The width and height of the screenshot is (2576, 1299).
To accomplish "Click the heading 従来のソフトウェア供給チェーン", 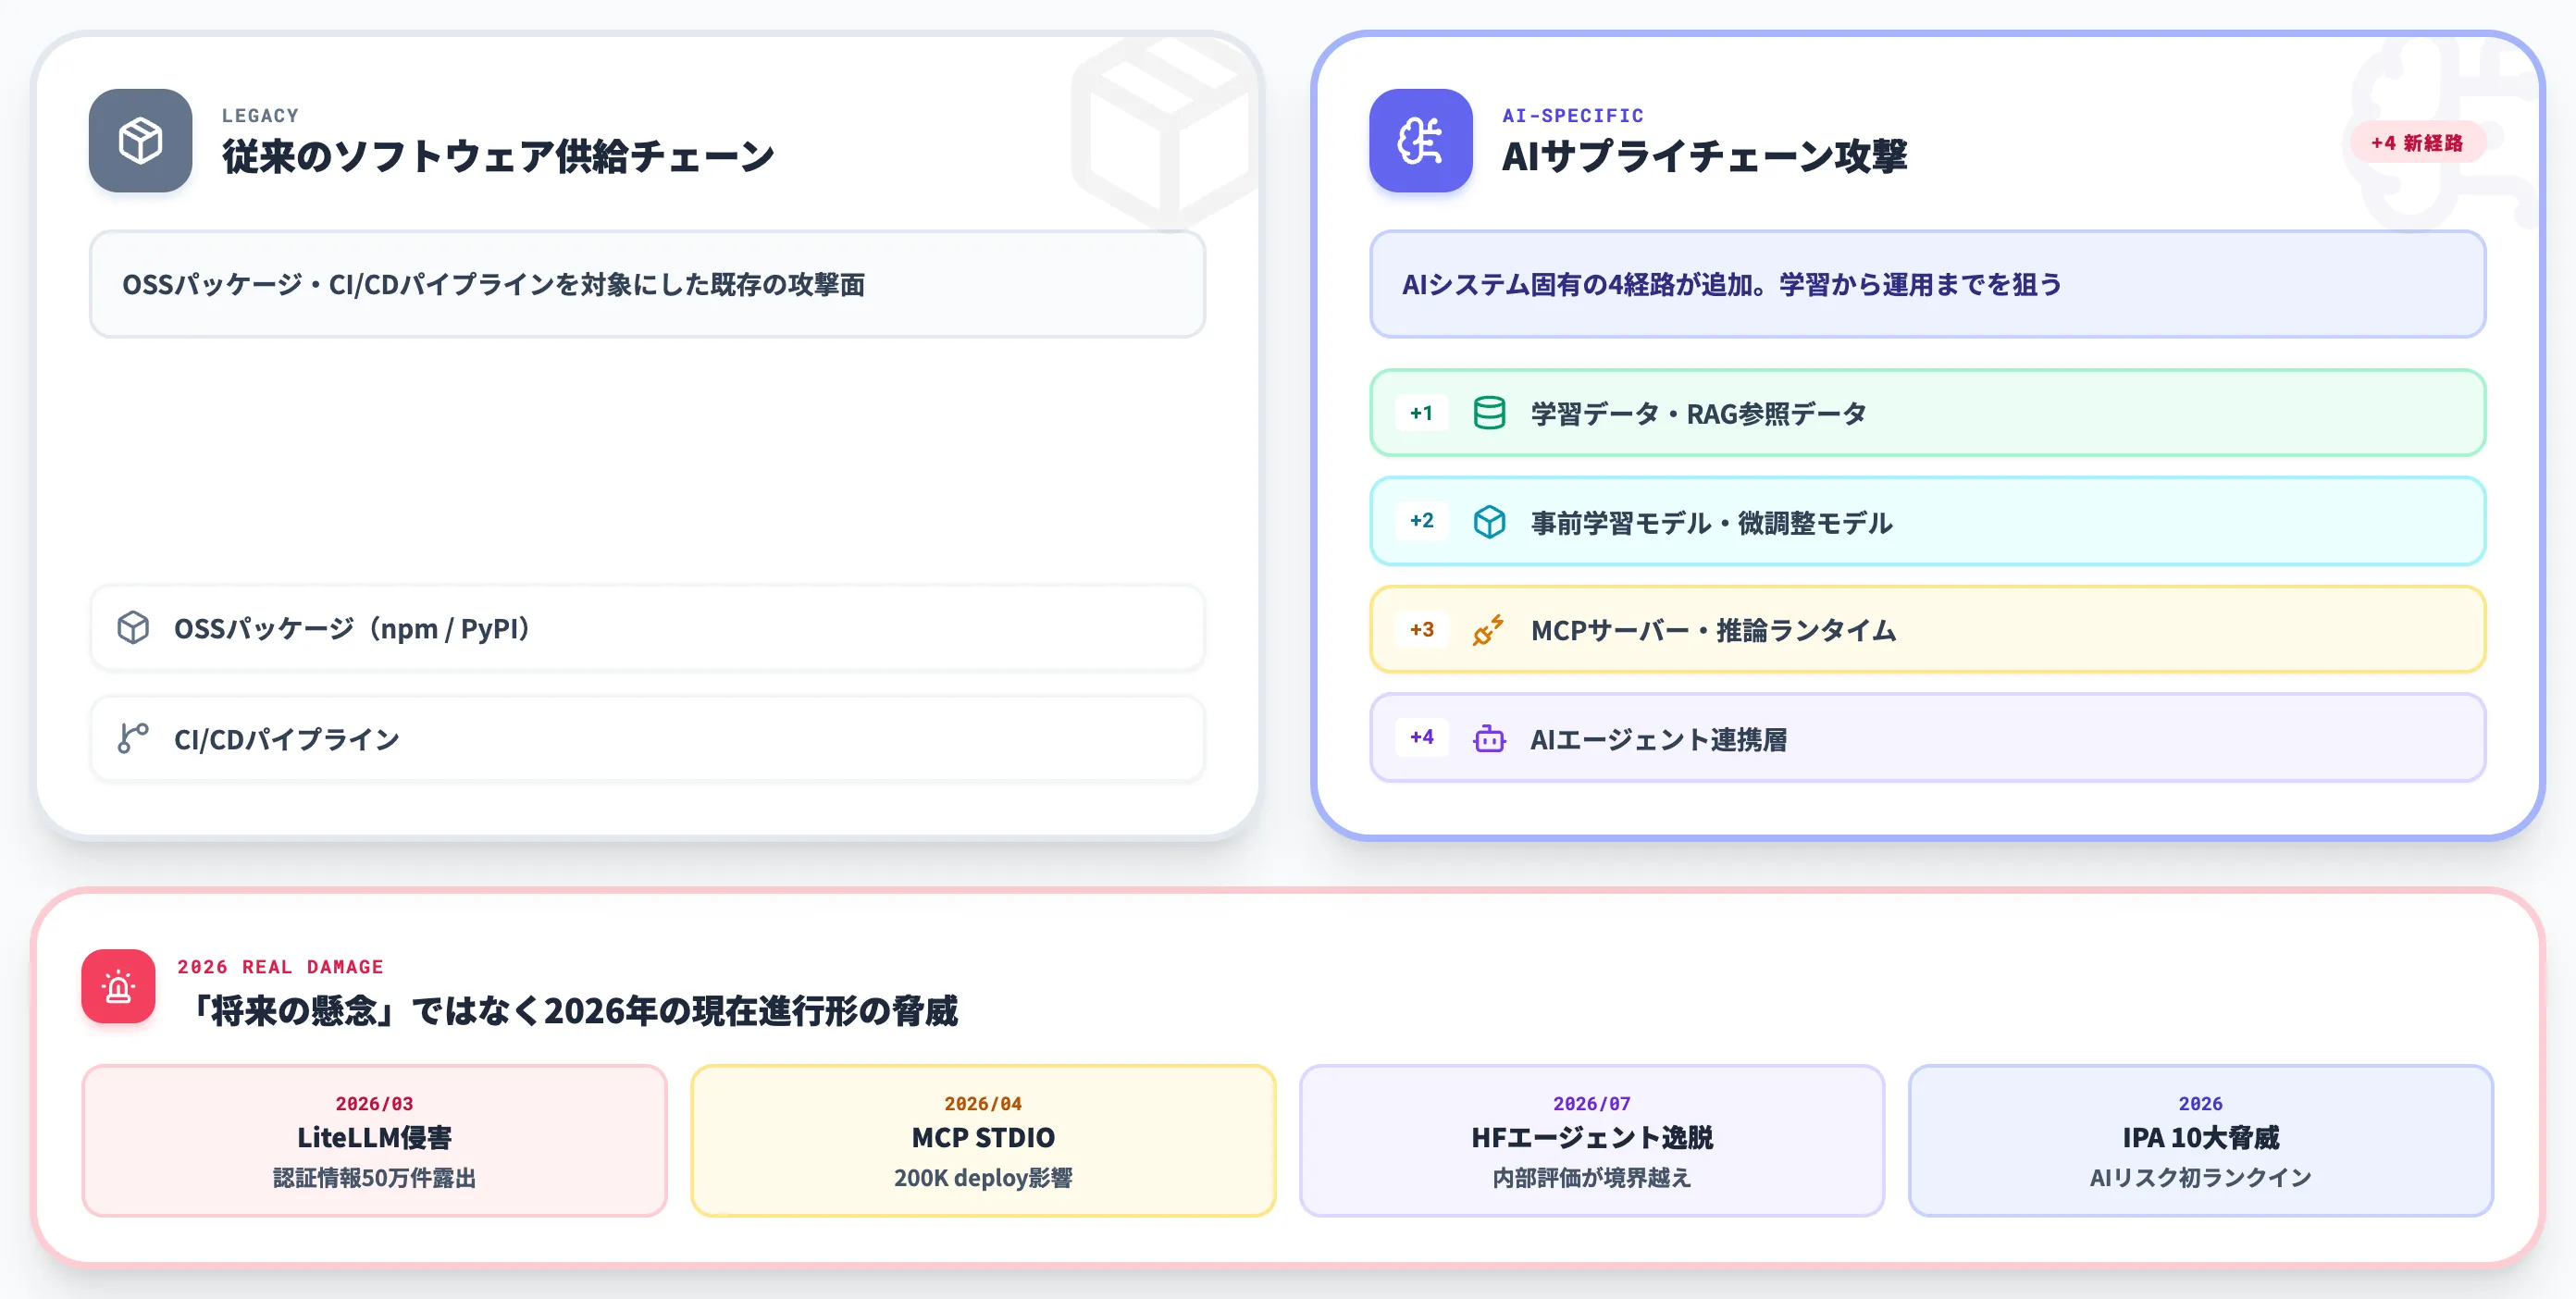I will pos(498,156).
